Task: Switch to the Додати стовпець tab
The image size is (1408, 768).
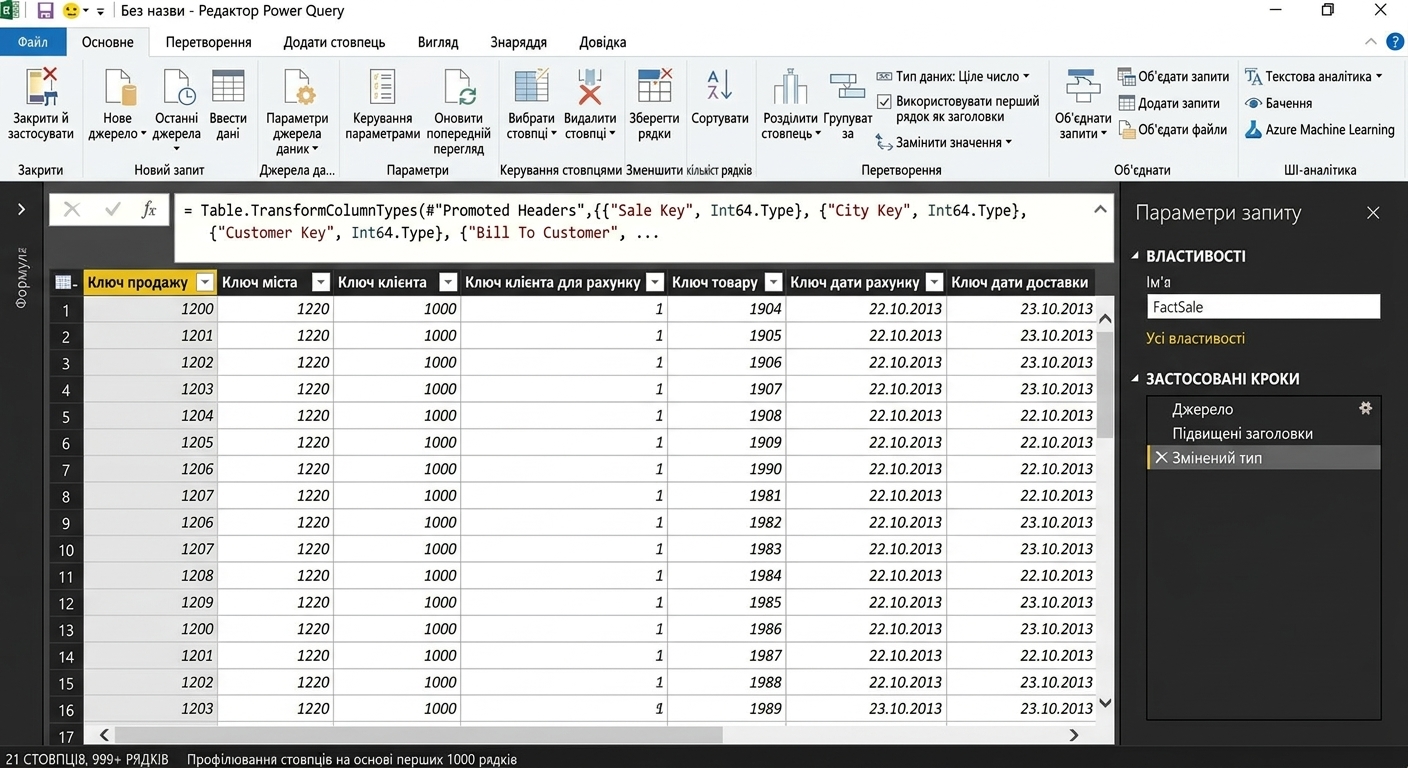Action: [x=334, y=42]
